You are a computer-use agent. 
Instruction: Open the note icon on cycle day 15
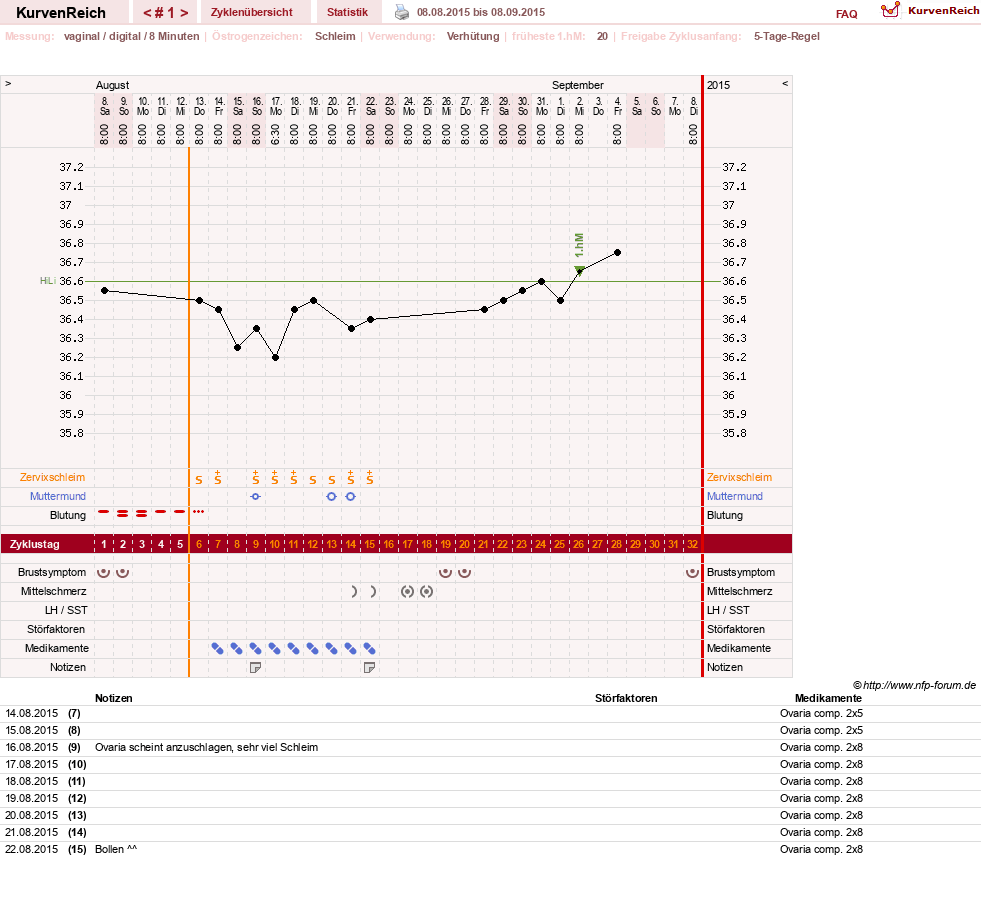[369, 667]
